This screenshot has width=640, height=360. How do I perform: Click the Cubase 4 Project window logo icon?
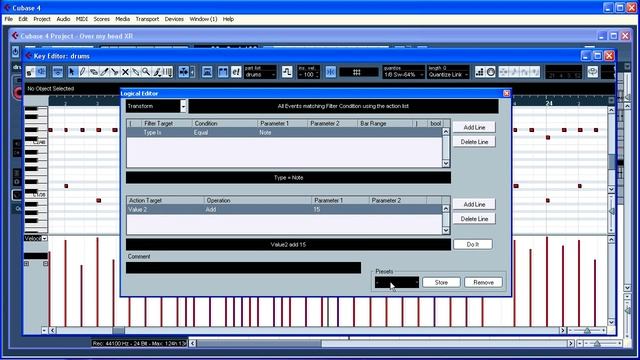tap(15, 36)
